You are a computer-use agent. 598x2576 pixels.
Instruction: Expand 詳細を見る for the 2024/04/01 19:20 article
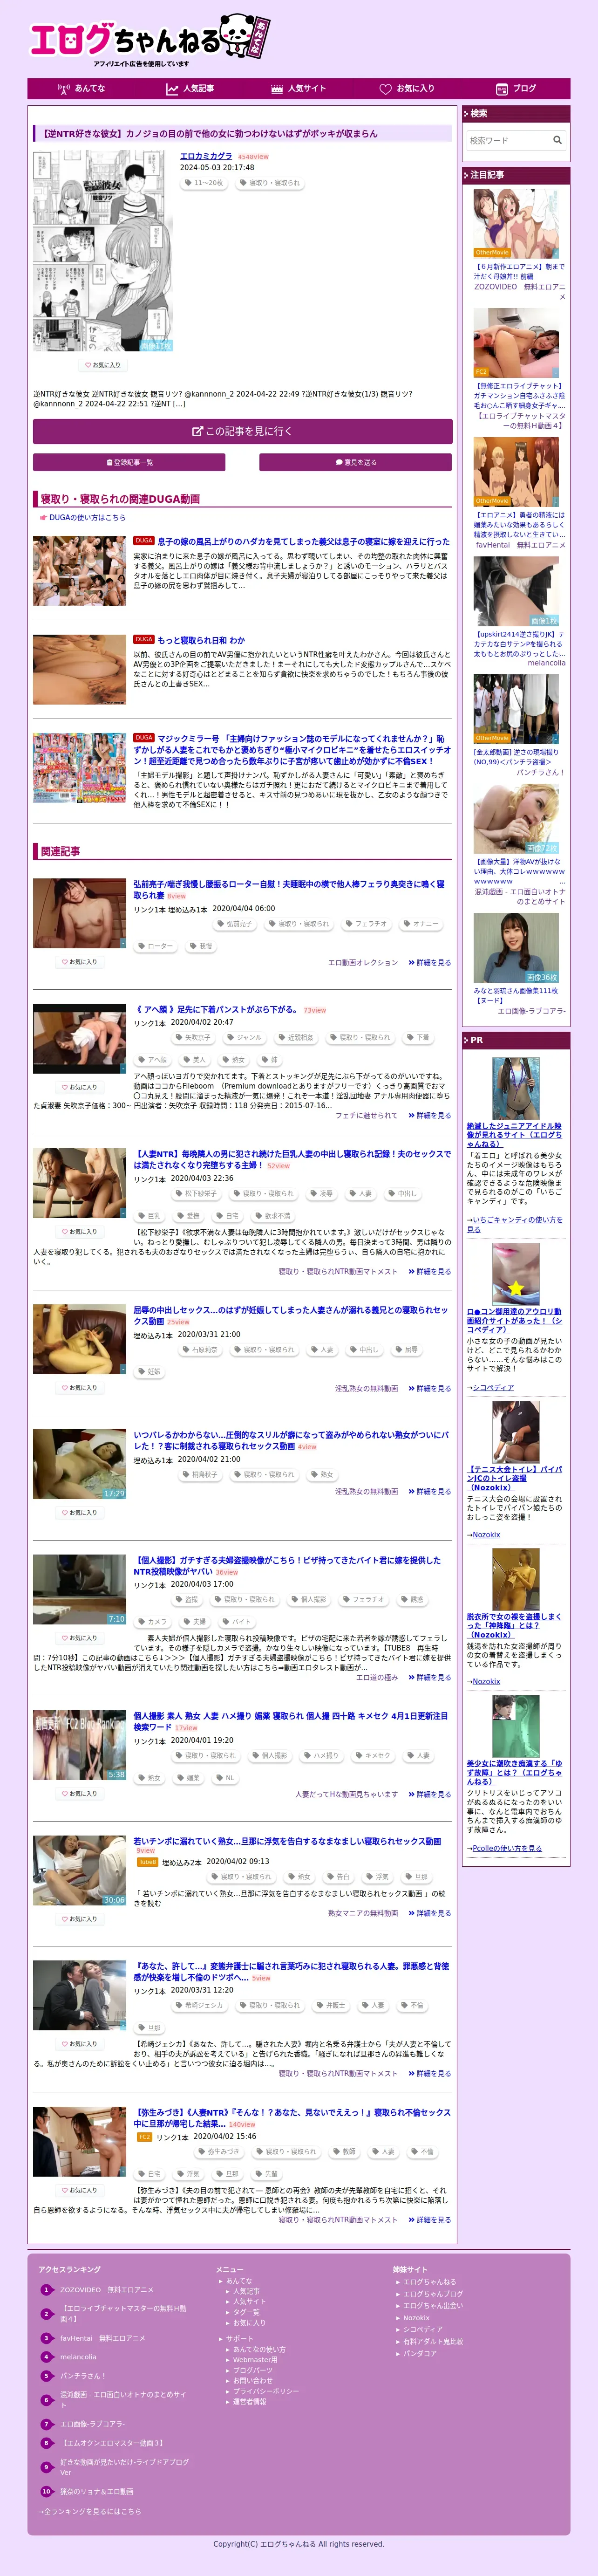coord(430,1795)
